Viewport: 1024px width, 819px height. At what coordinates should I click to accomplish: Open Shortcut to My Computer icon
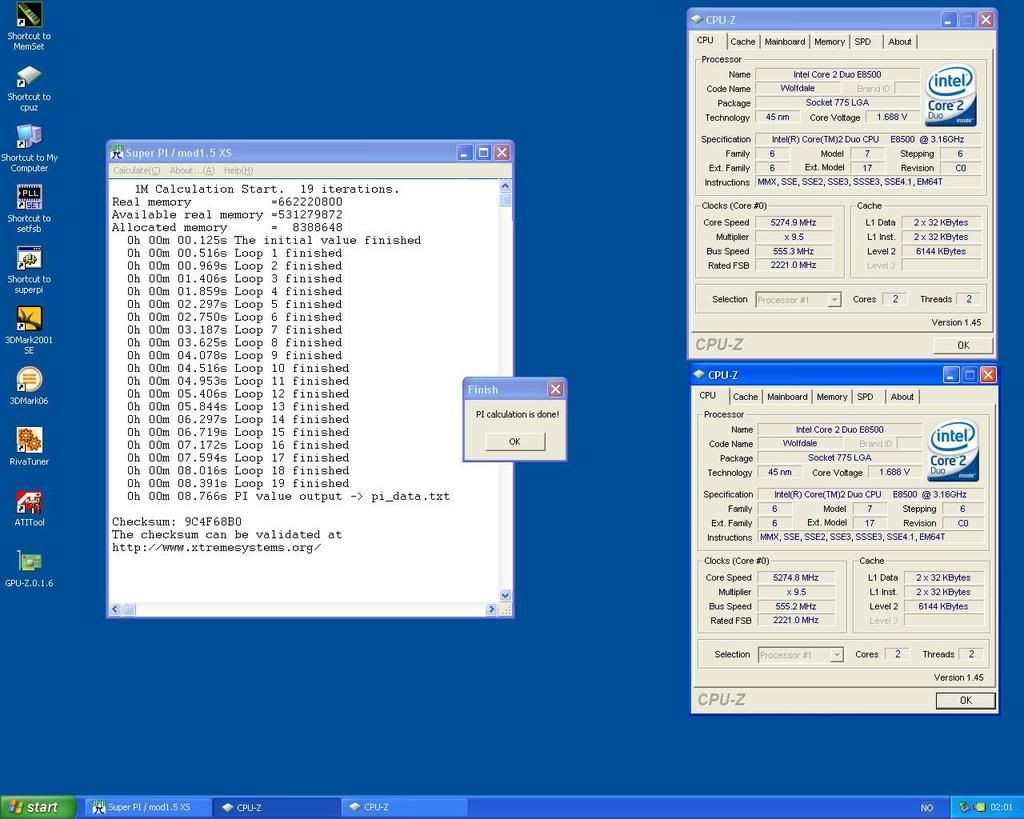[x=29, y=148]
